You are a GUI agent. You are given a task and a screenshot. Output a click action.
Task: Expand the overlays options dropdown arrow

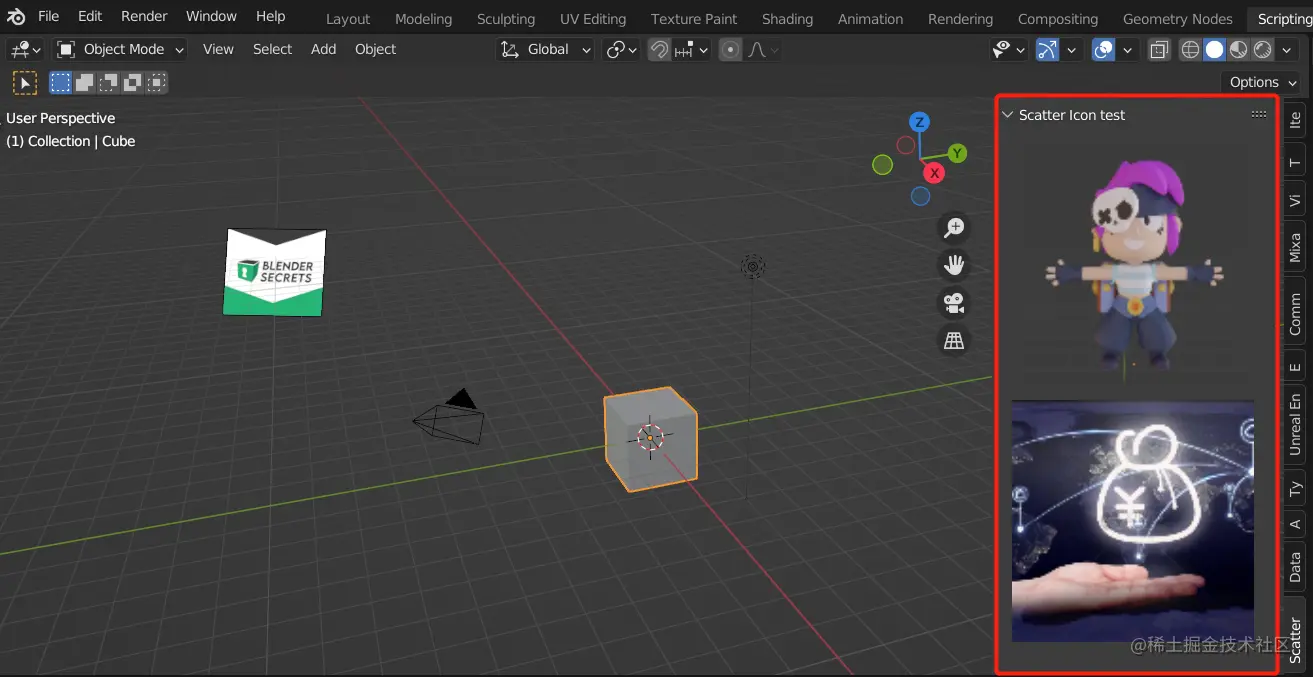1128,49
